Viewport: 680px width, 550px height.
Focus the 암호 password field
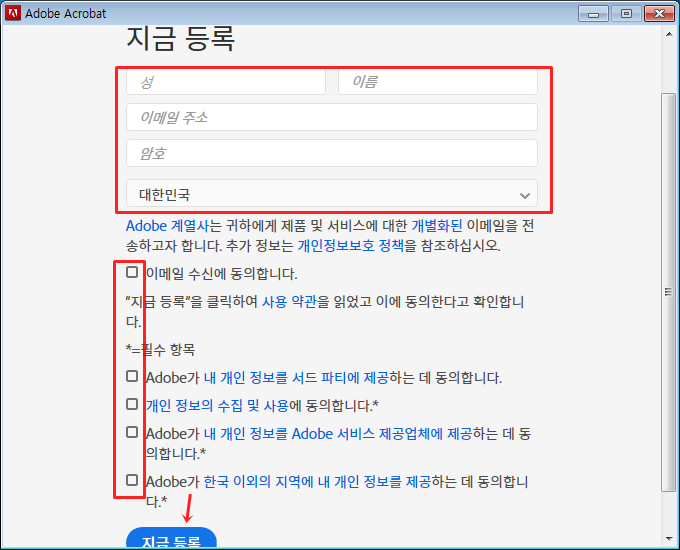pyautogui.click(x=332, y=153)
